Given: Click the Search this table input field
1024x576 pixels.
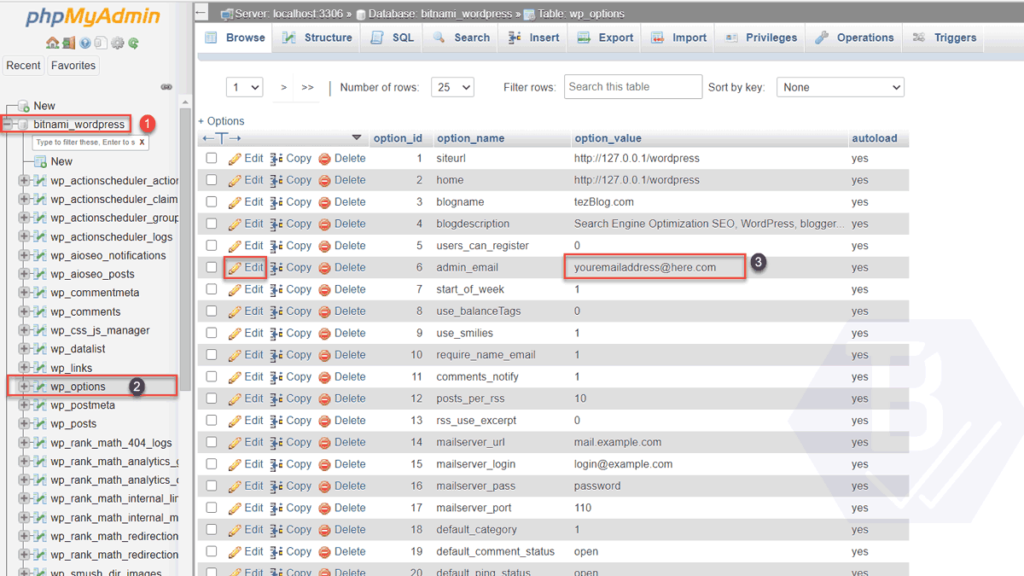Looking at the screenshot, I should pyautogui.click(x=632, y=87).
